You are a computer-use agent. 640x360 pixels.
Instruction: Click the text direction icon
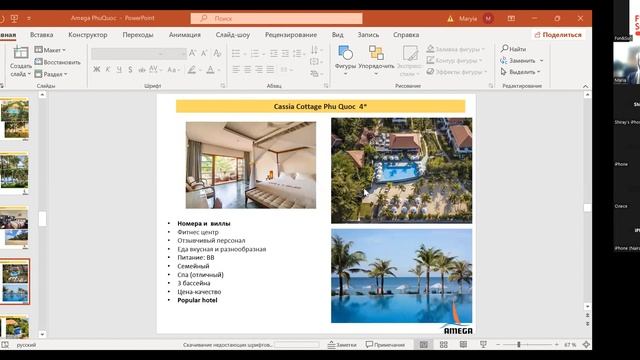coord(314,50)
